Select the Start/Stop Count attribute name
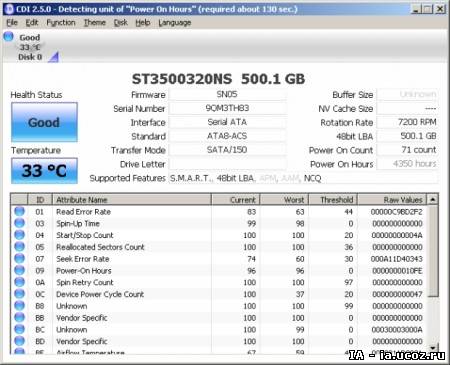Viewport: 450px width, 365px height. pos(85,235)
